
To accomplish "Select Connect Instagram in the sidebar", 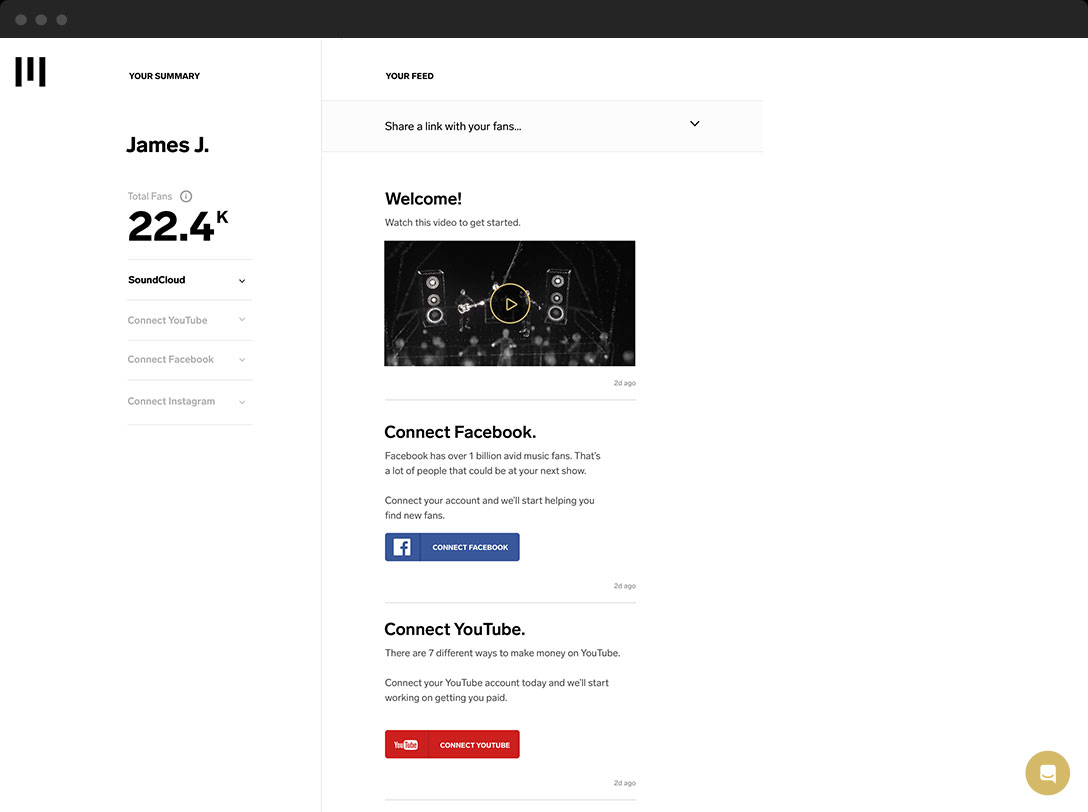I will point(171,401).
